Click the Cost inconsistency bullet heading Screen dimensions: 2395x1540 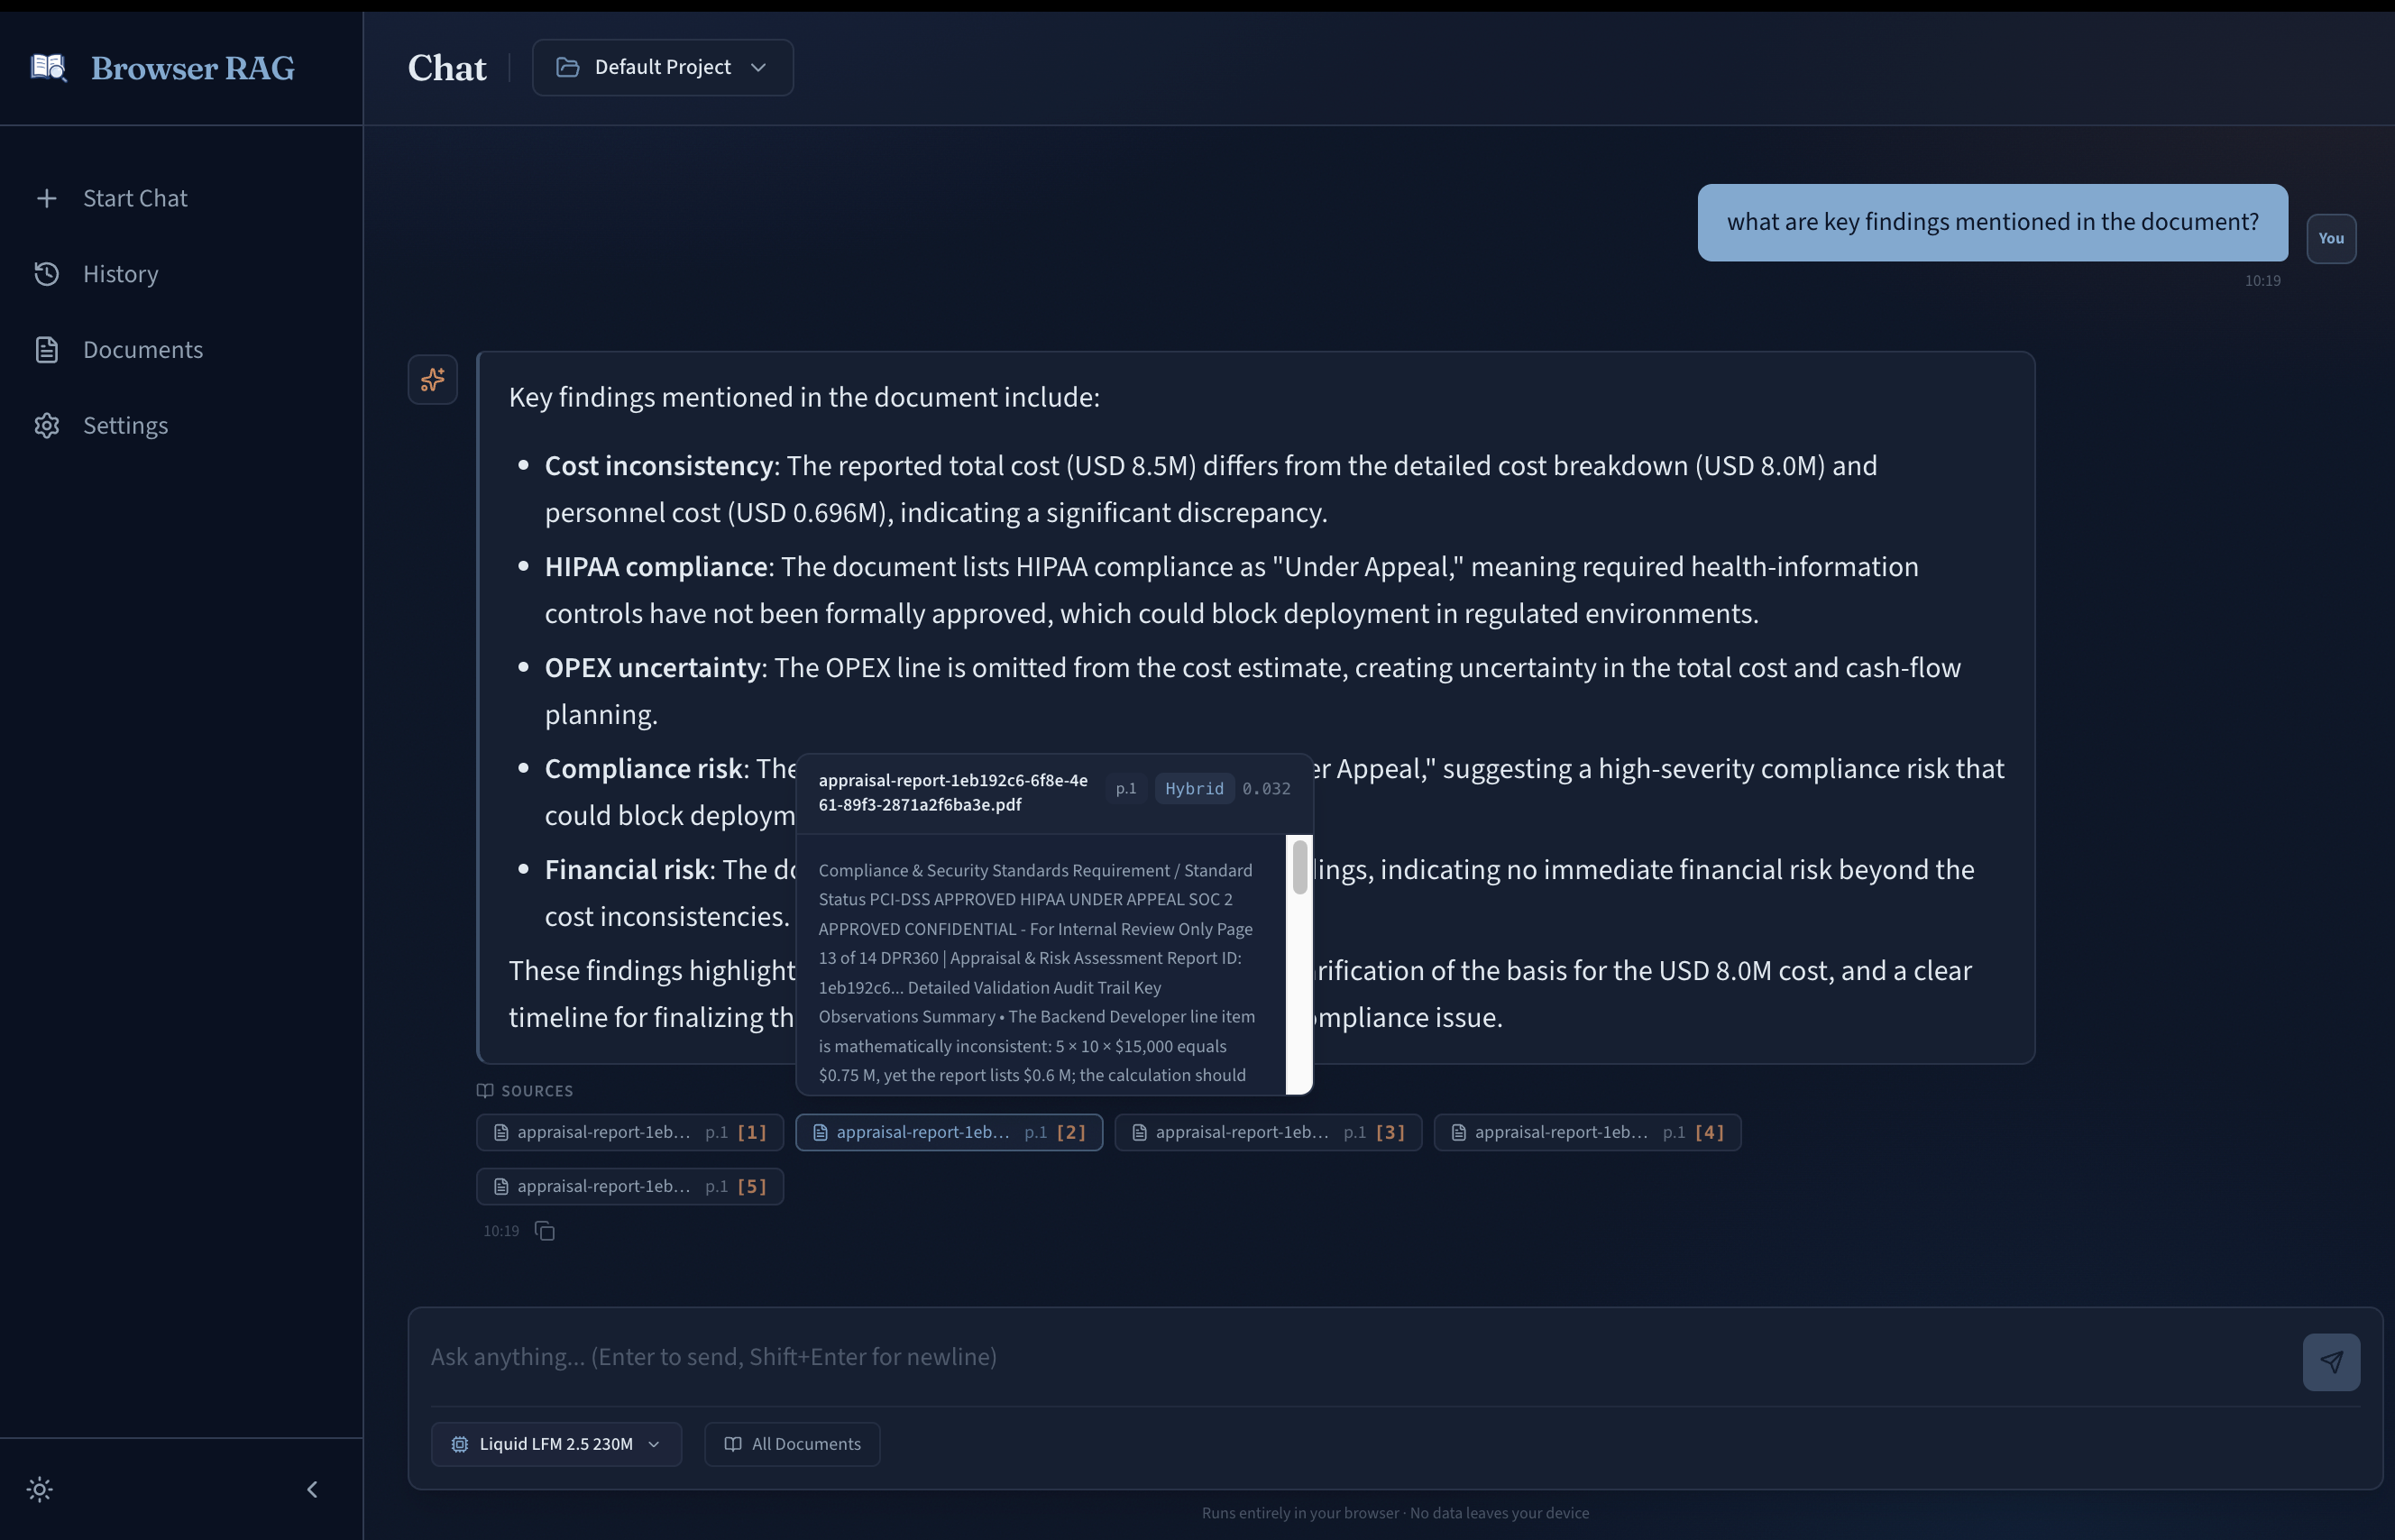point(658,466)
